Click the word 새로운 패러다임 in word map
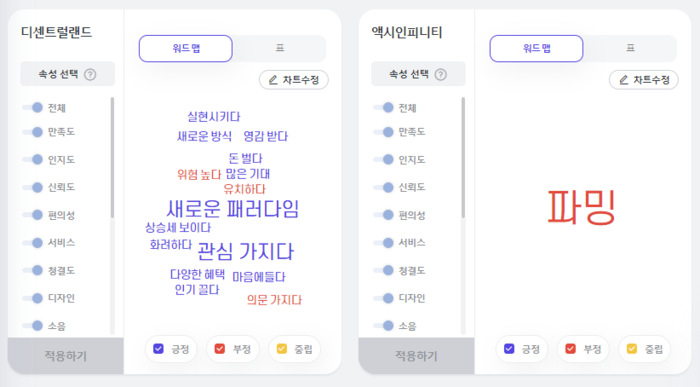The image size is (700, 387). tap(232, 208)
